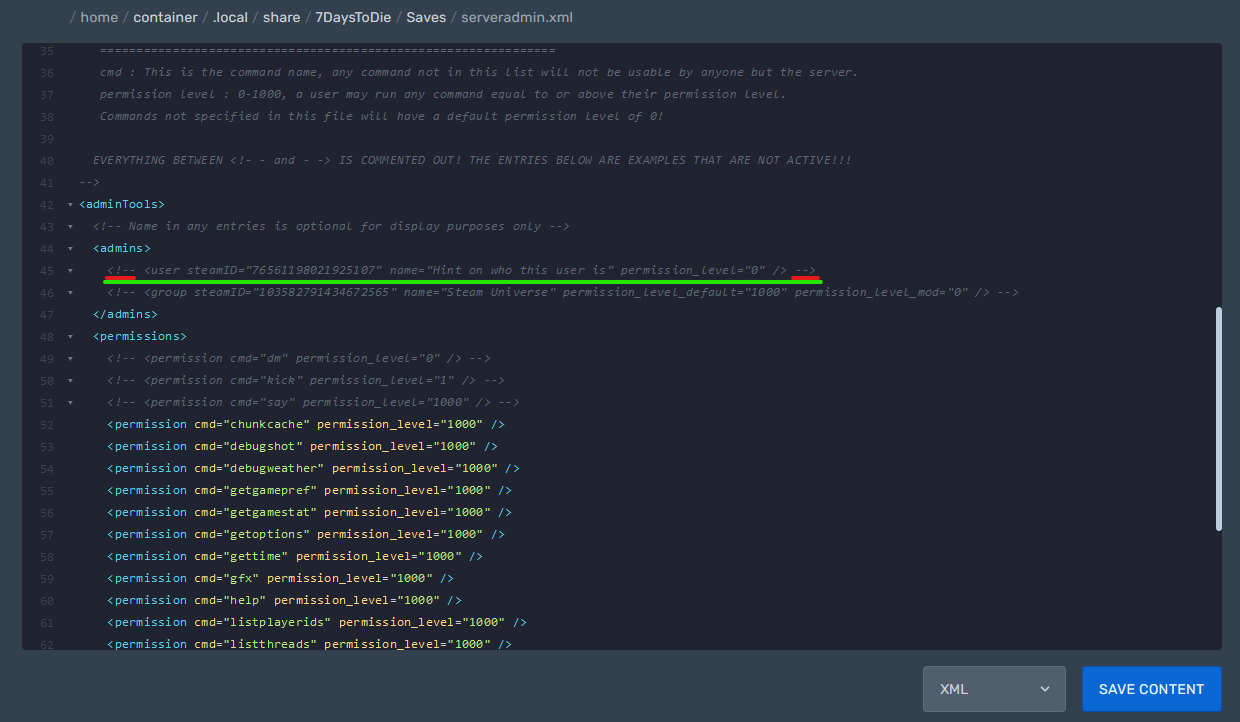Go to the .local breadcrumb folder
Viewport: 1240px width, 722px height.
(230, 17)
